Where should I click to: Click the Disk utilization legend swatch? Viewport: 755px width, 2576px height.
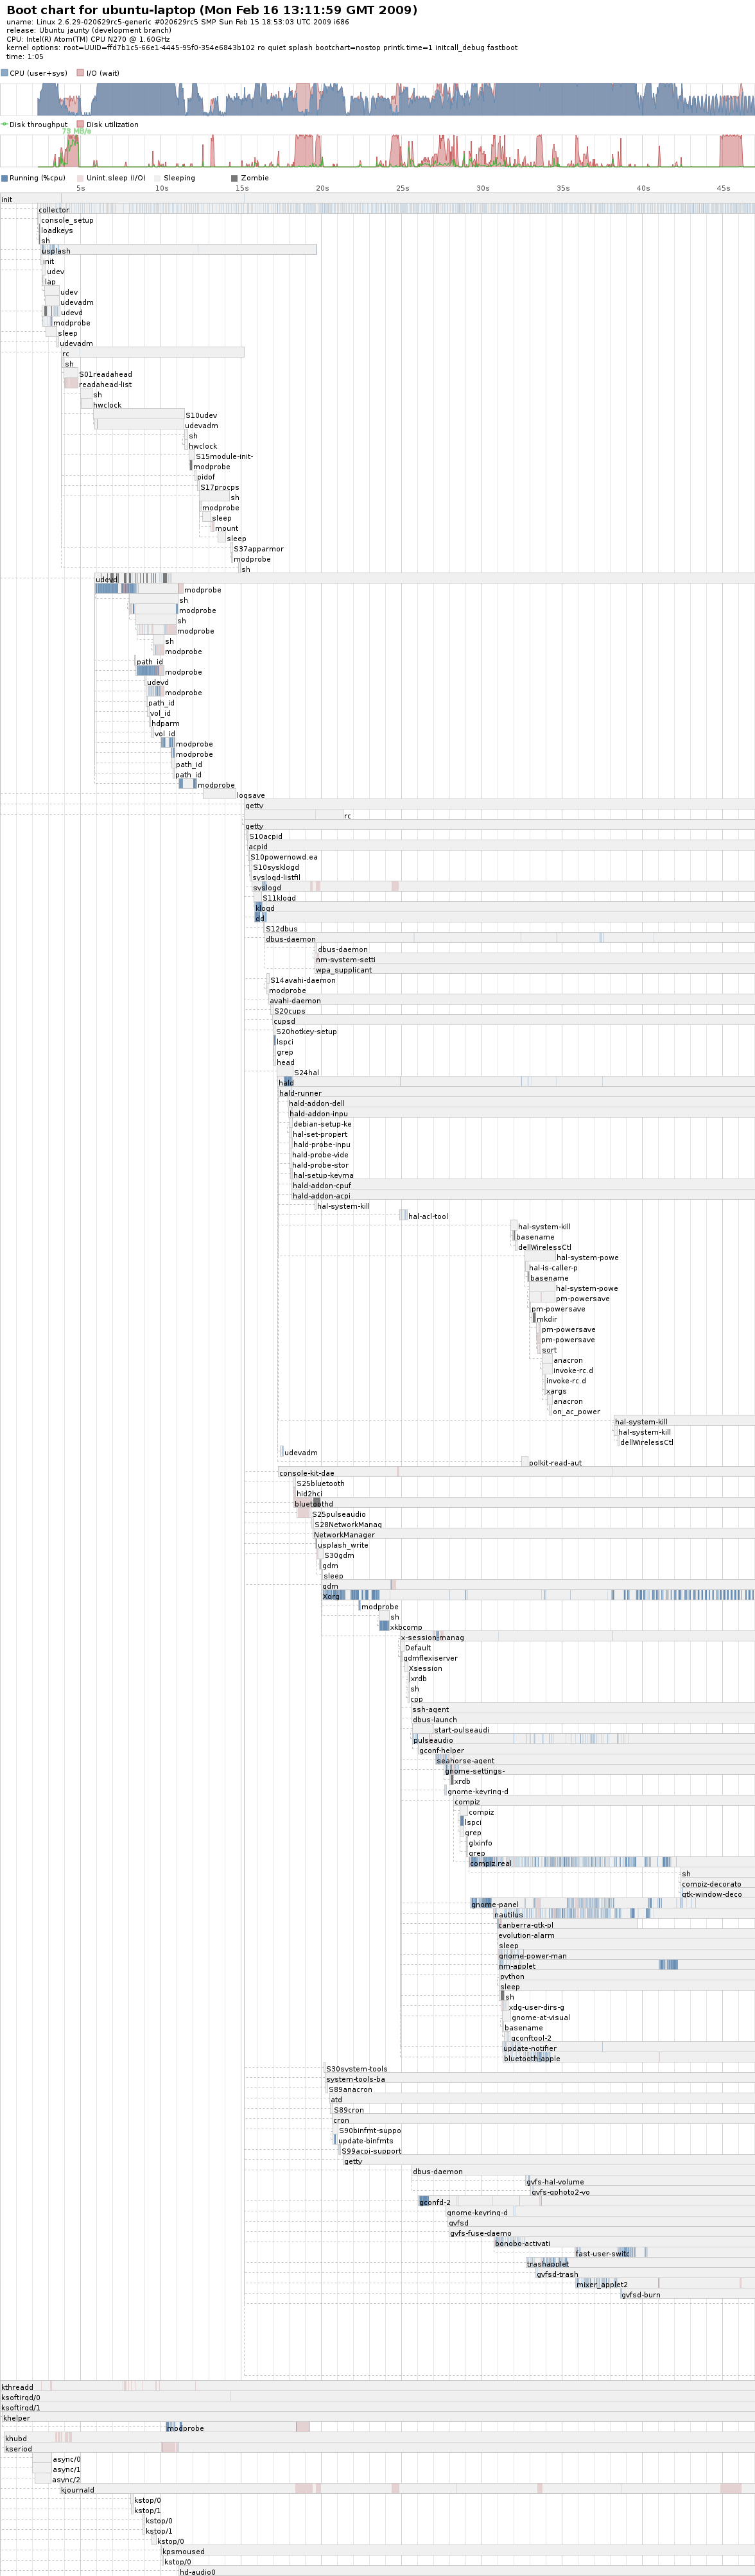coord(81,125)
